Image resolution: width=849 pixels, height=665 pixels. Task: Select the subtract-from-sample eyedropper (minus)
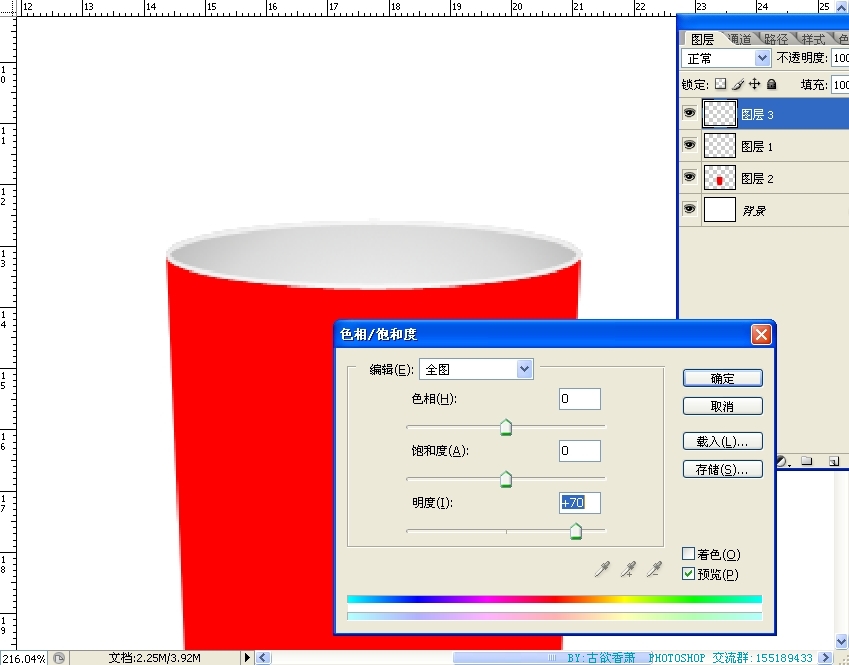pyautogui.click(x=654, y=569)
